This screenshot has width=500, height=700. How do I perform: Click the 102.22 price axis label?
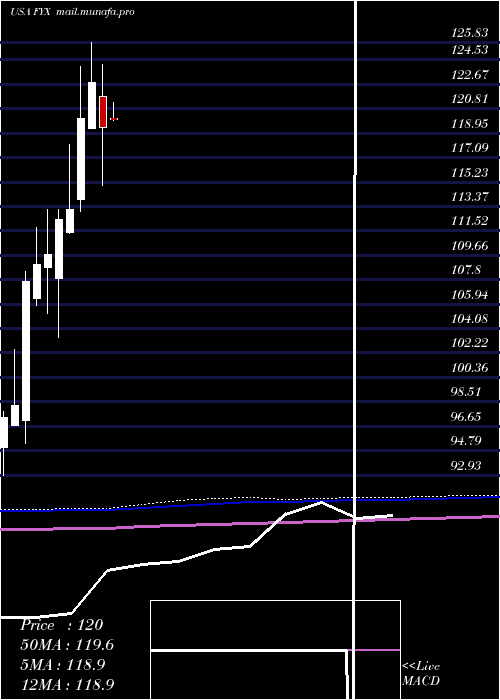click(x=469, y=342)
